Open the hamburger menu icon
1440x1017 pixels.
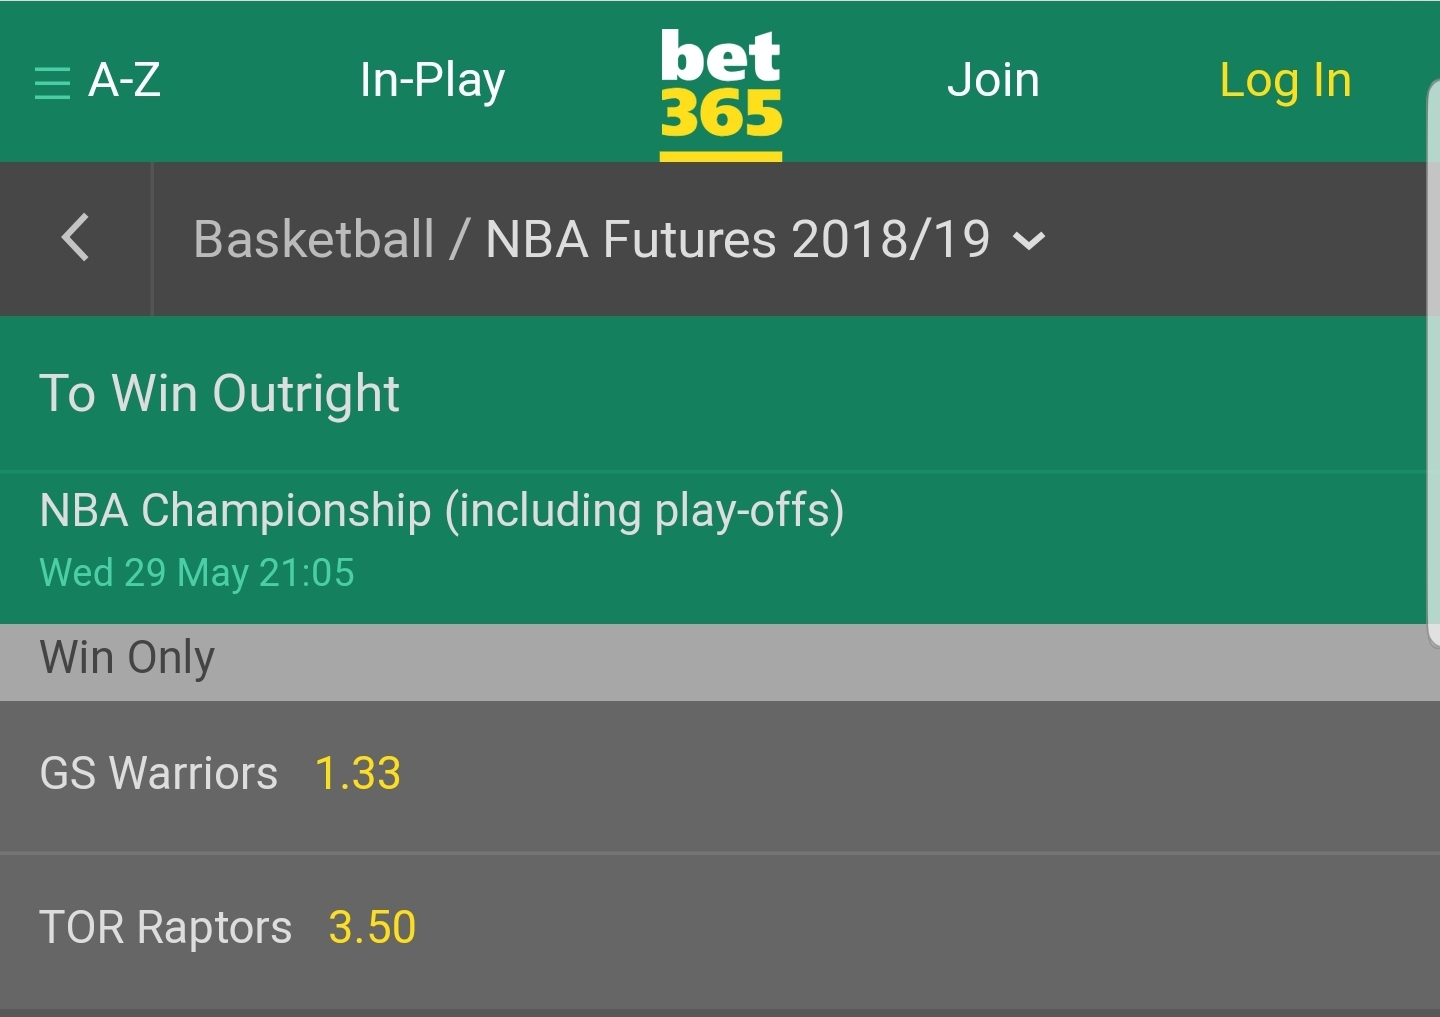[x=52, y=82]
